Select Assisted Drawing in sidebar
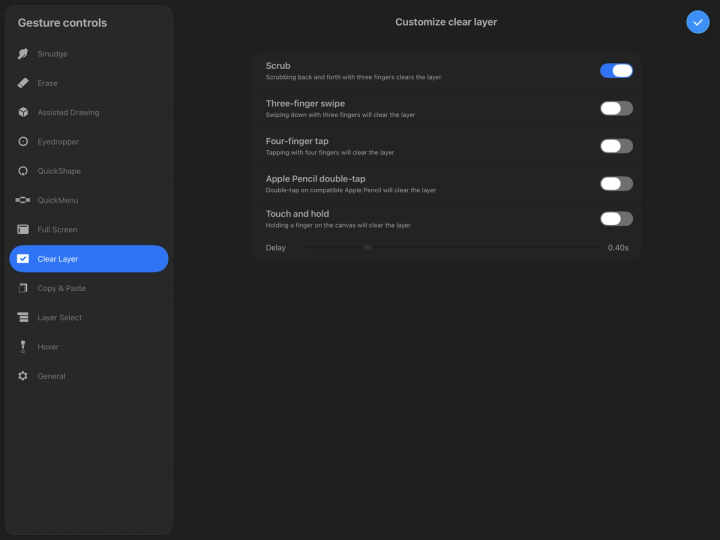This screenshot has height=540, width=720. coord(89,112)
